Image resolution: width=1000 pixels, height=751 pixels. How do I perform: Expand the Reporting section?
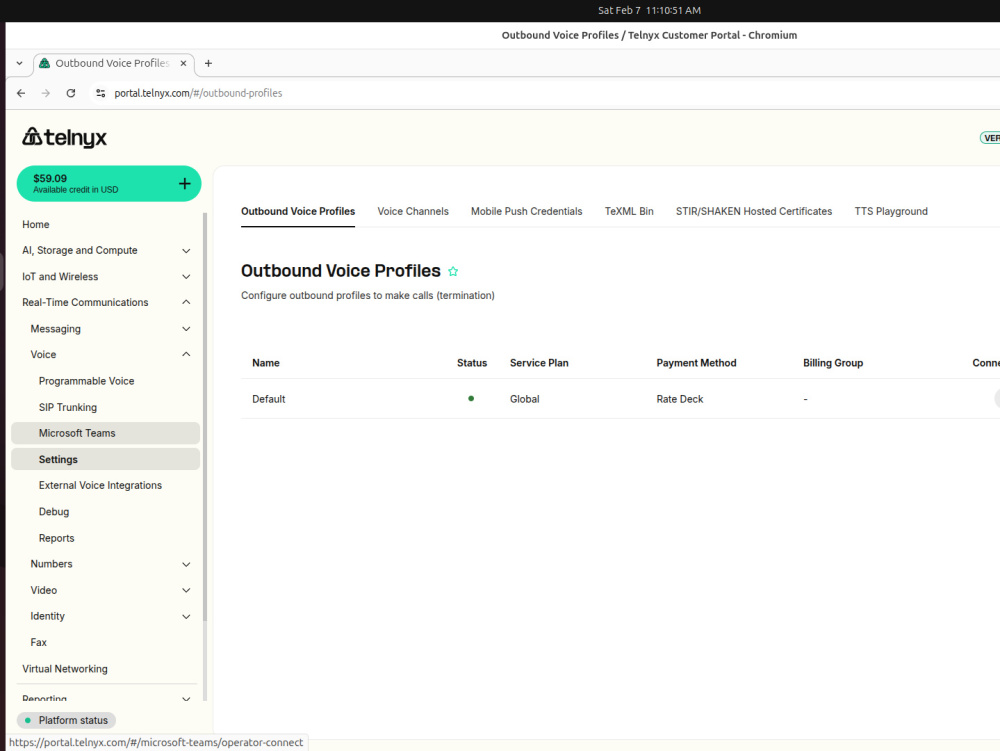[105, 698]
